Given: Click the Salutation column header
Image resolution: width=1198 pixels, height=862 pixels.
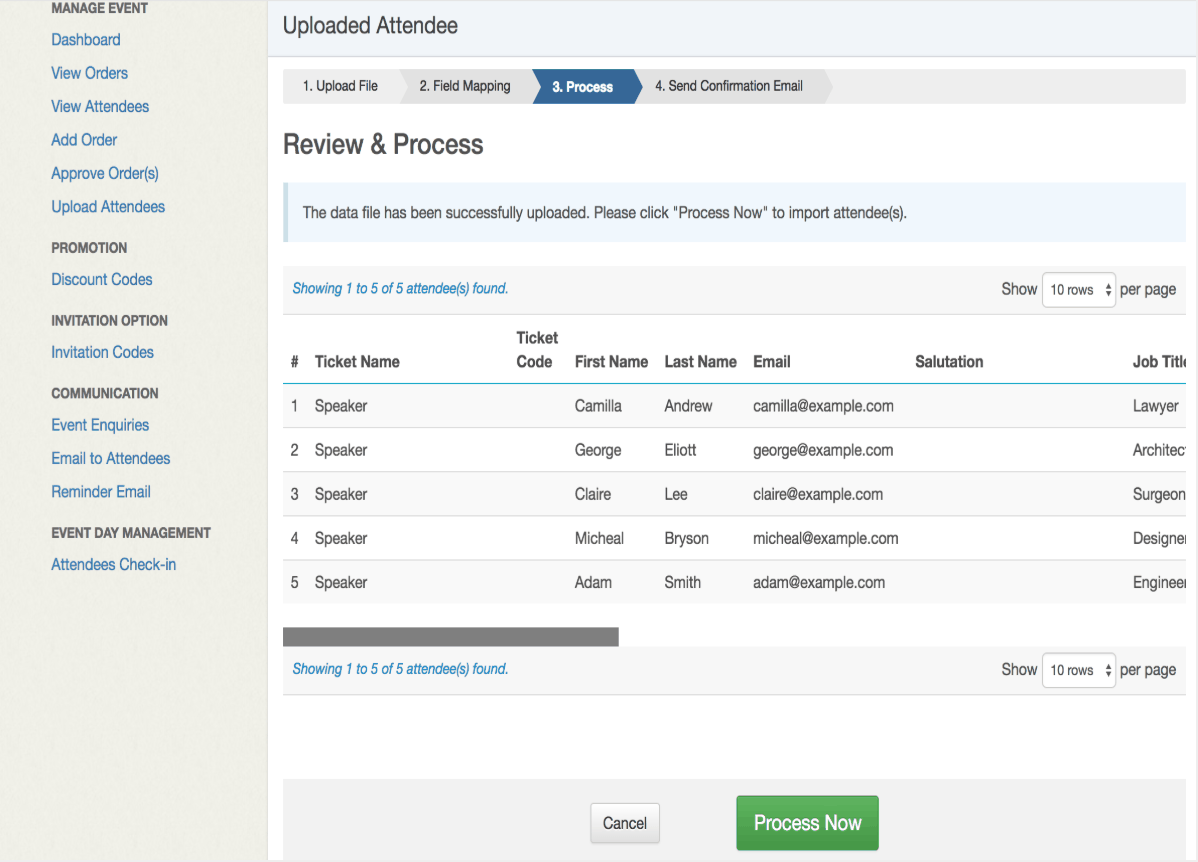Looking at the screenshot, I should (949, 361).
